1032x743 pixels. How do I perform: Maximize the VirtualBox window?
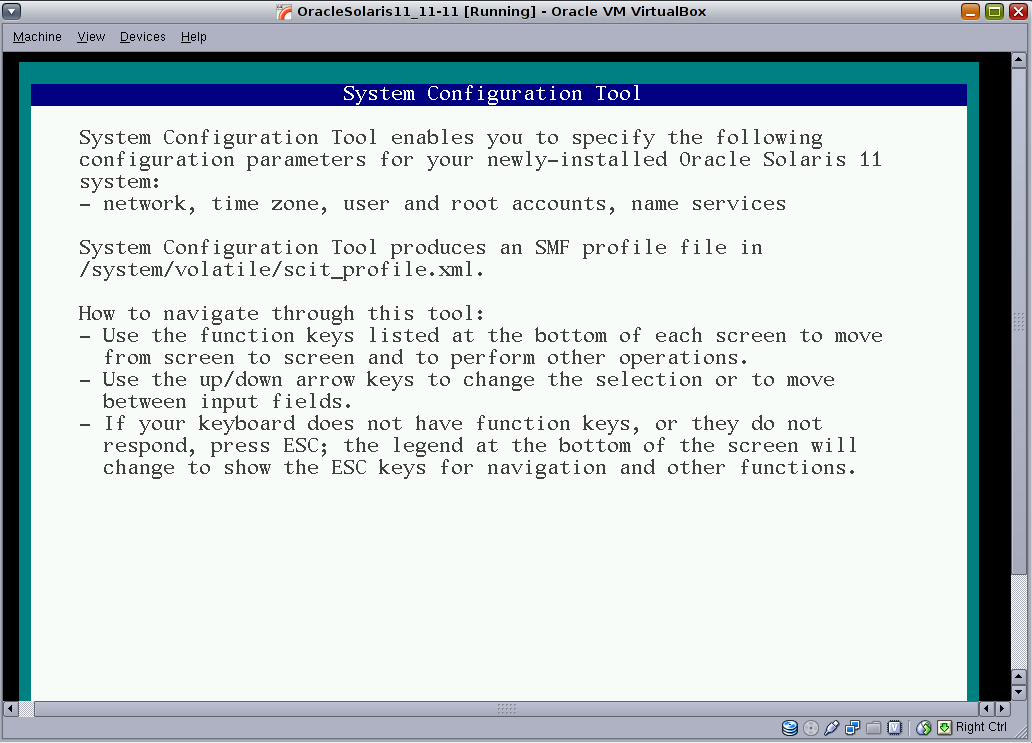coord(994,11)
